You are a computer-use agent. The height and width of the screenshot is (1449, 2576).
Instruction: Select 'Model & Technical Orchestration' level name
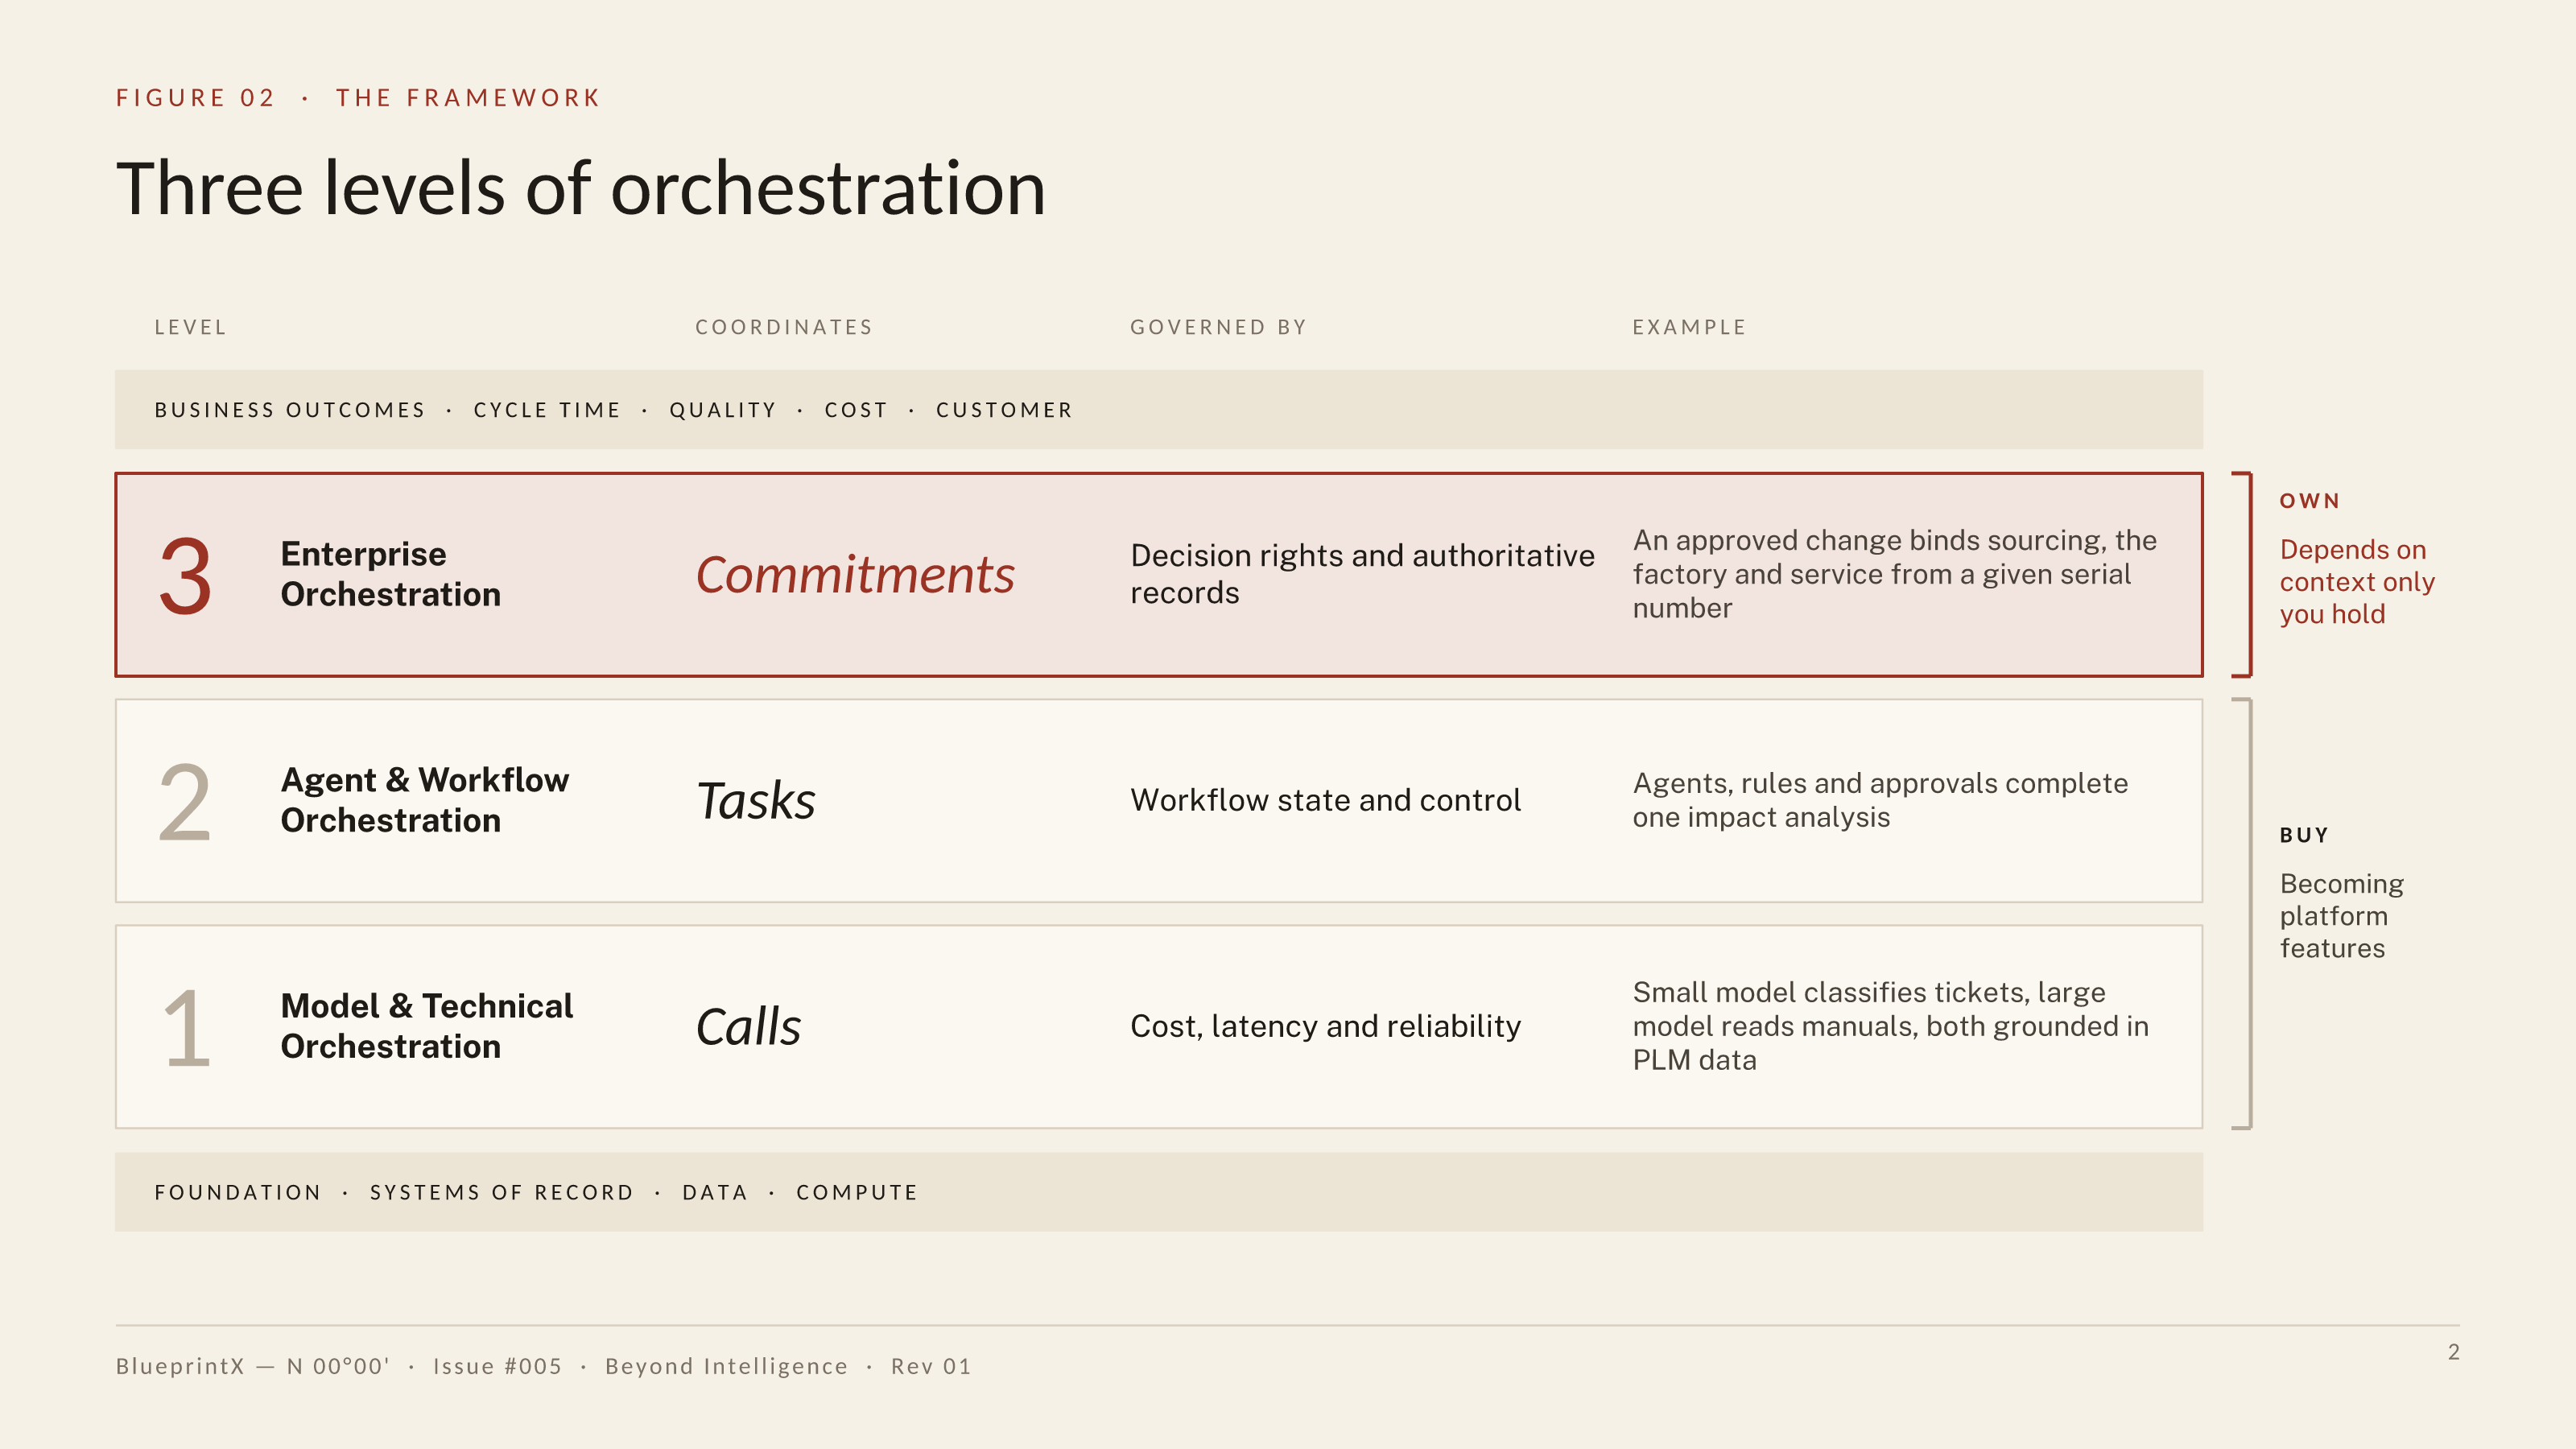coord(427,1026)
